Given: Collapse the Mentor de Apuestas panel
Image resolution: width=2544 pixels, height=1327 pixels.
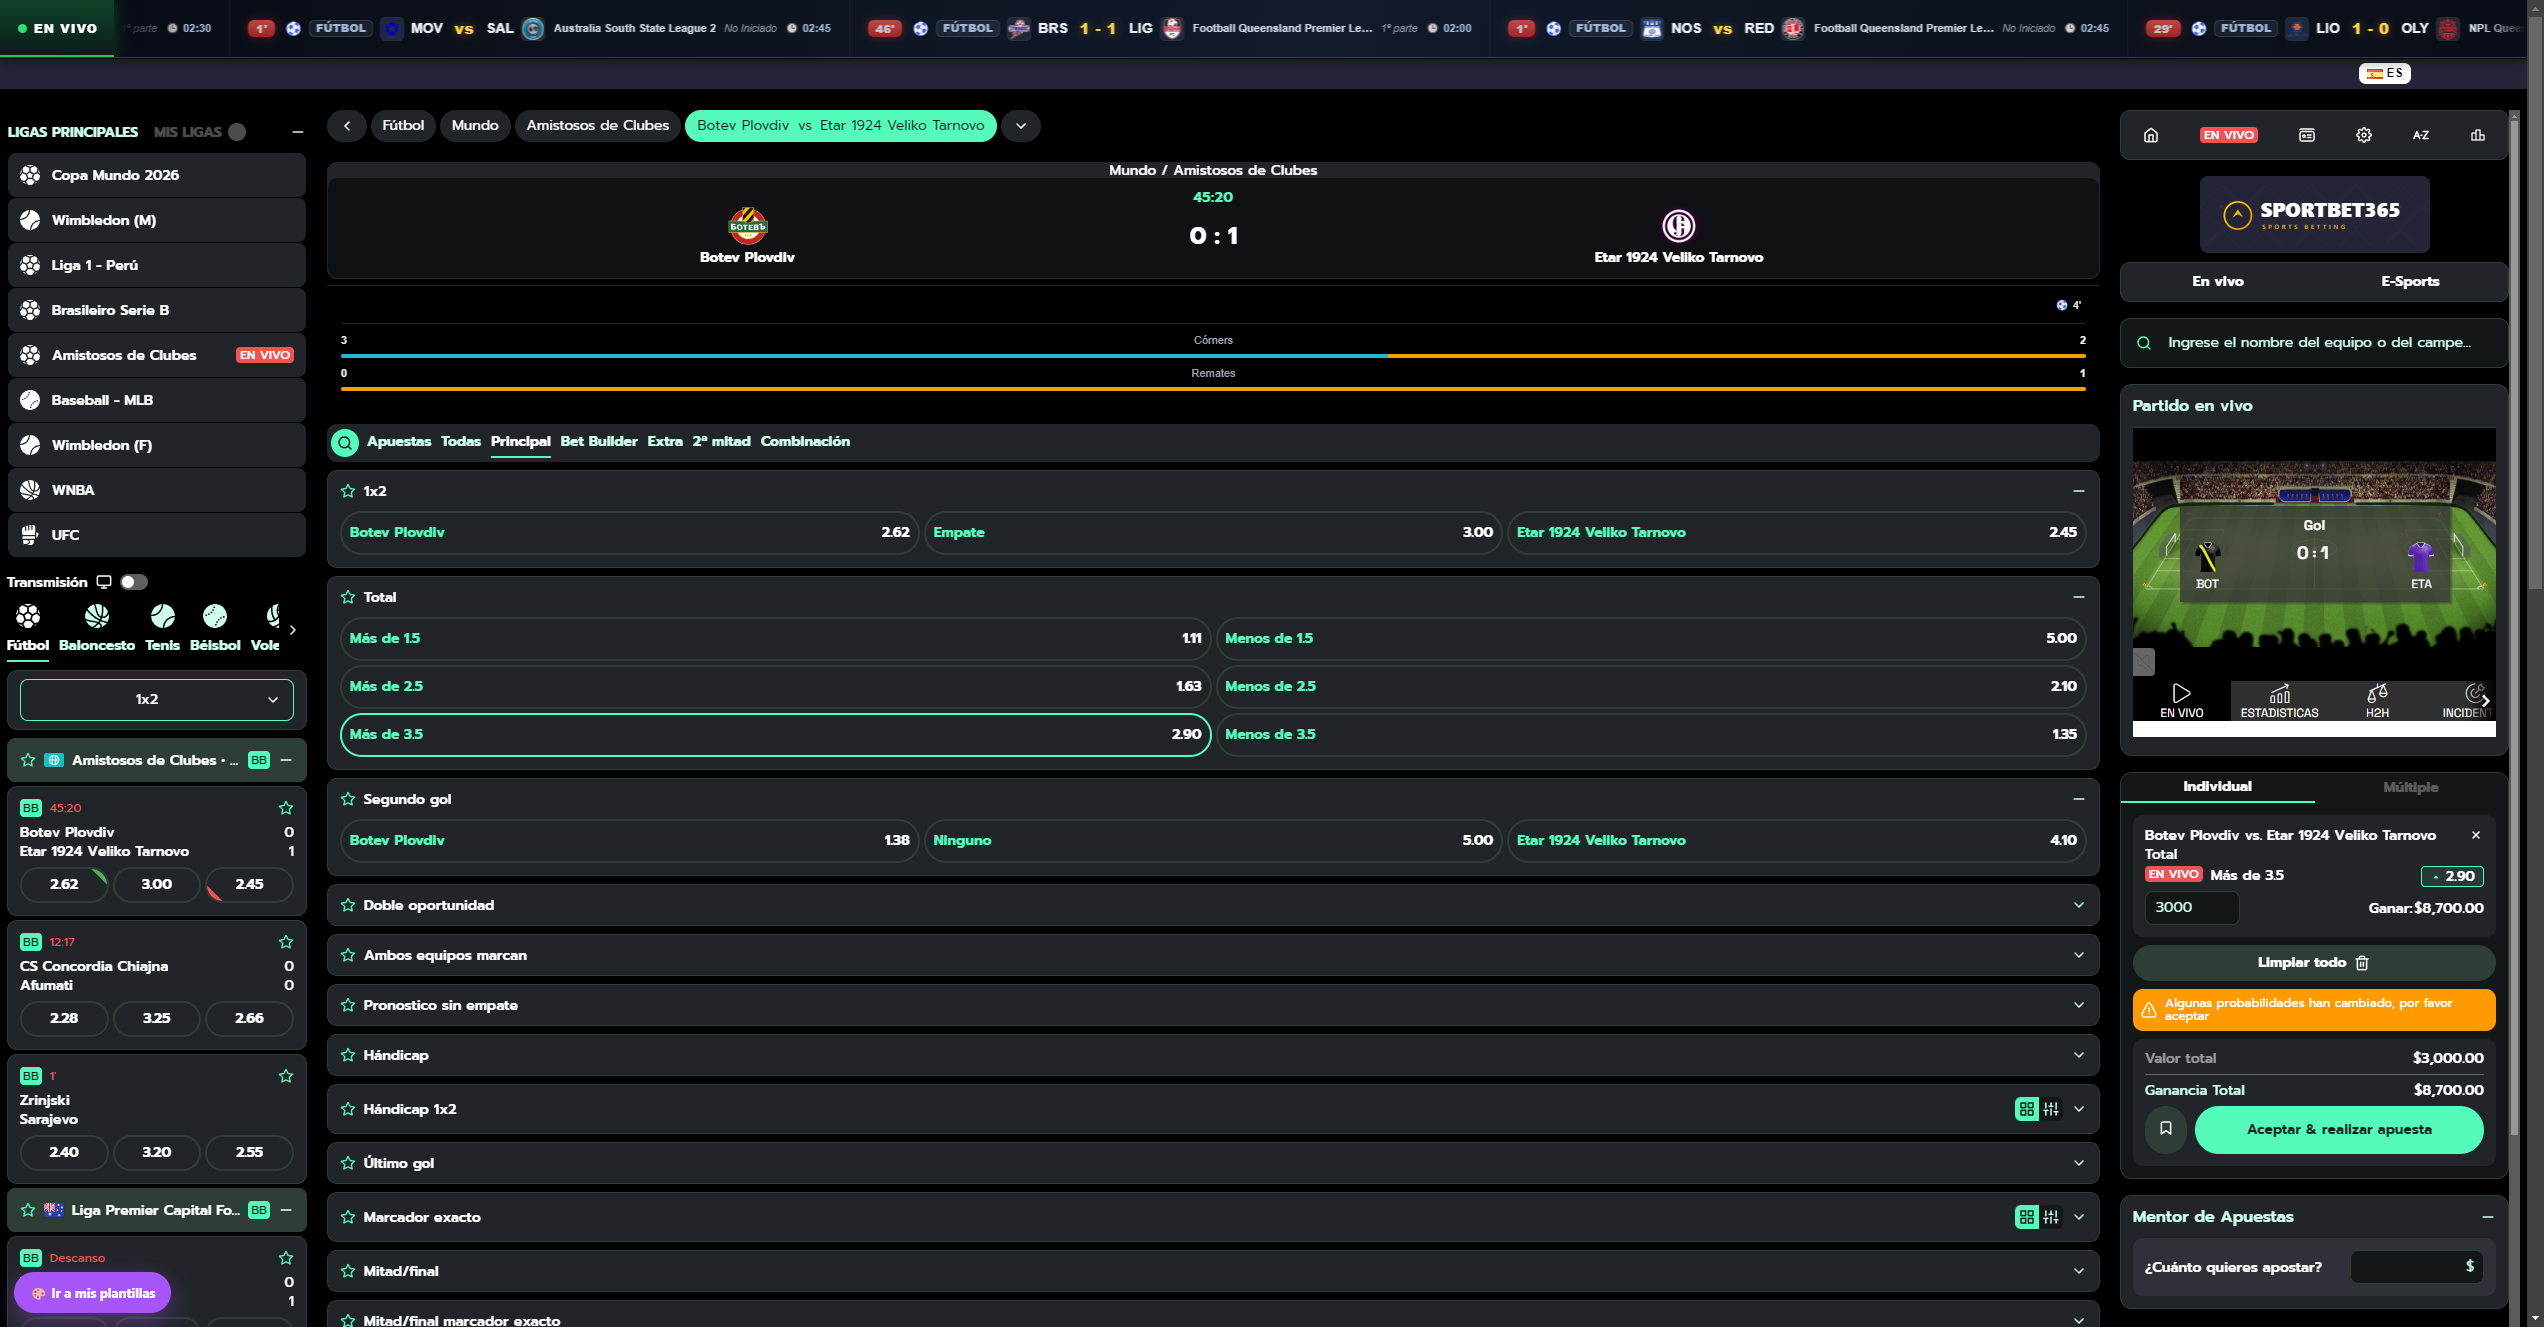Looking at the screenshot, I should pos(2487,1217).
